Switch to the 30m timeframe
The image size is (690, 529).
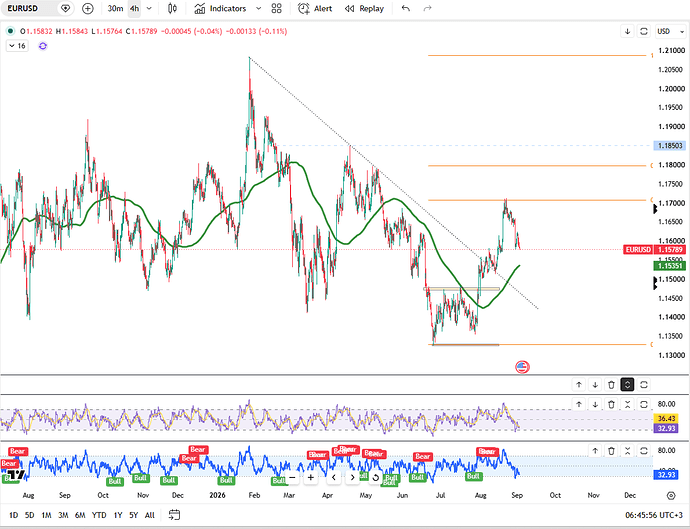point(115,8)
